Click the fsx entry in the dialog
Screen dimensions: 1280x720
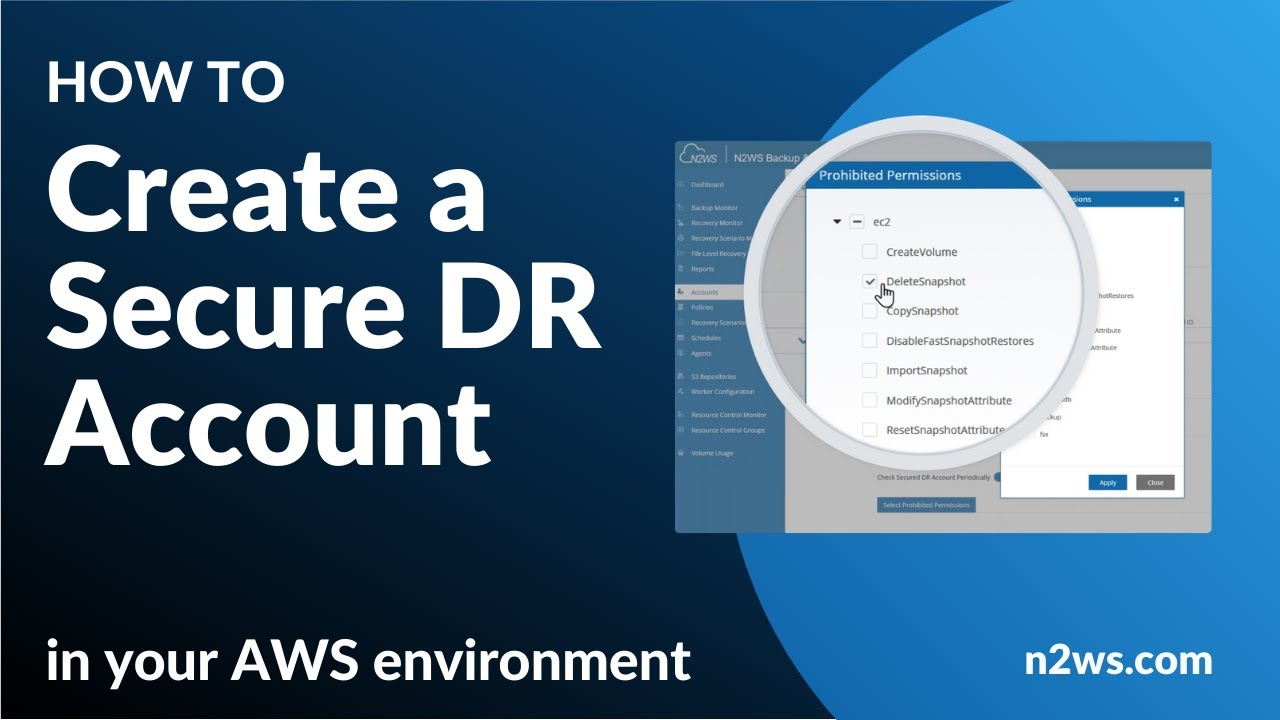(1044, 435)
